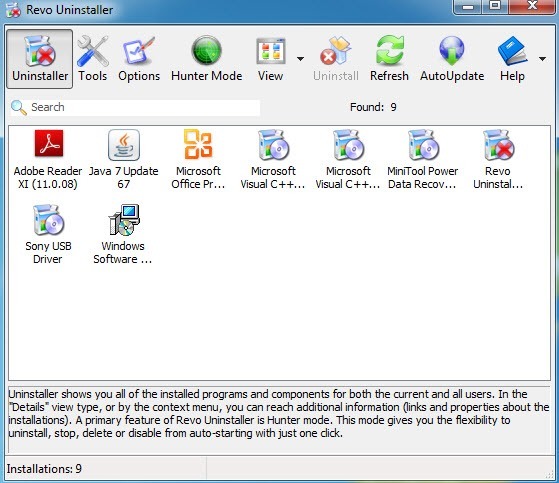Screen dimensions: 559x483
Task: Select the Uninstaller toolbar button
Action: pos(40,59)
